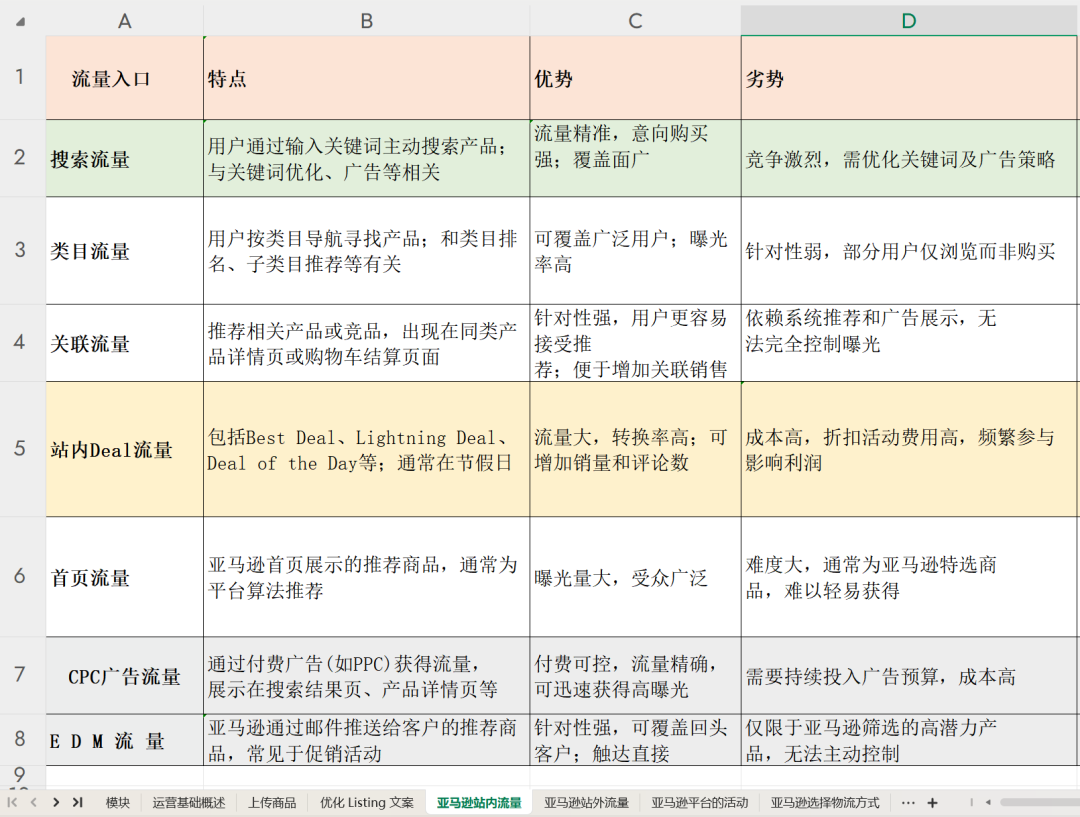This screenshot has height=817, width=1080.
Task: Select row 7 header
Action: coord(21,675)
